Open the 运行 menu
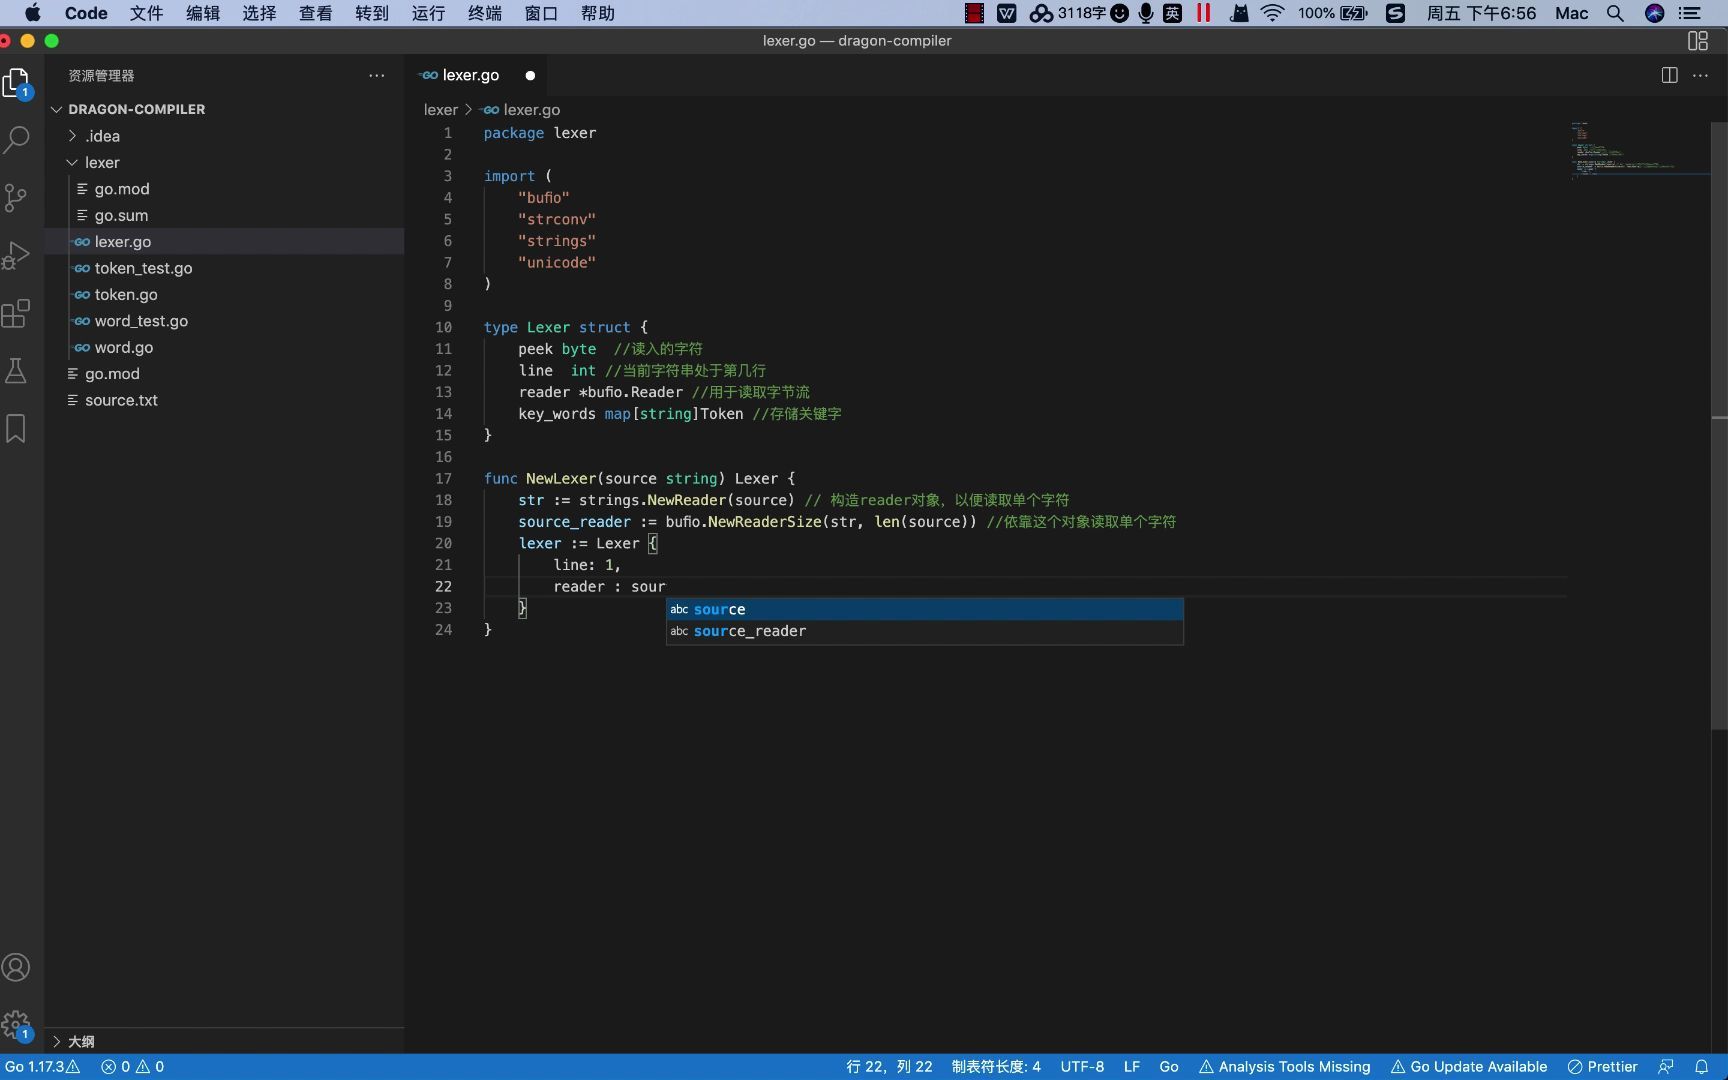 click(x=428, y=13)
